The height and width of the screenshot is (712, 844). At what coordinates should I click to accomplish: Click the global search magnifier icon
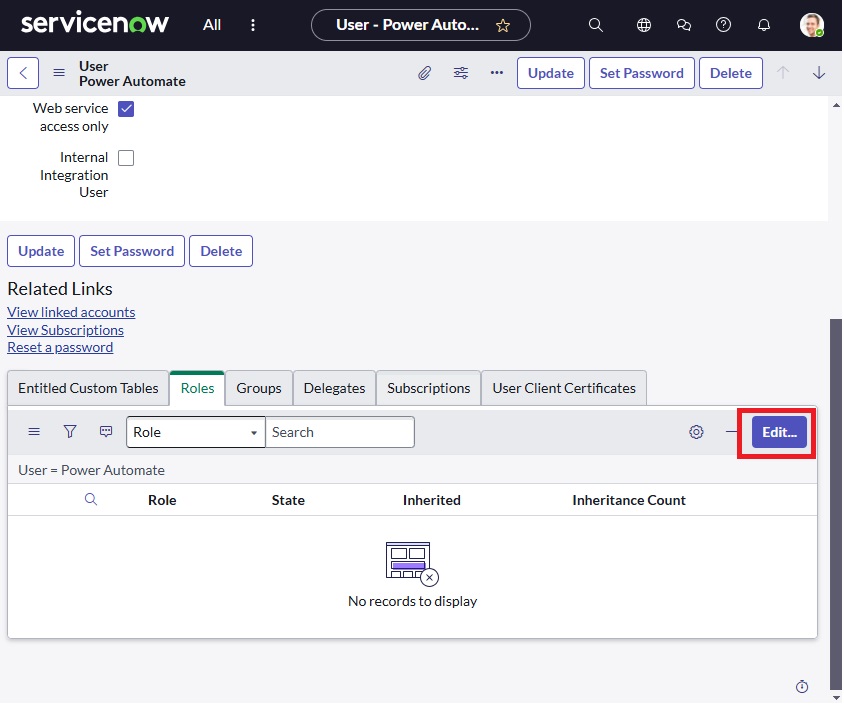pos(596,25)
